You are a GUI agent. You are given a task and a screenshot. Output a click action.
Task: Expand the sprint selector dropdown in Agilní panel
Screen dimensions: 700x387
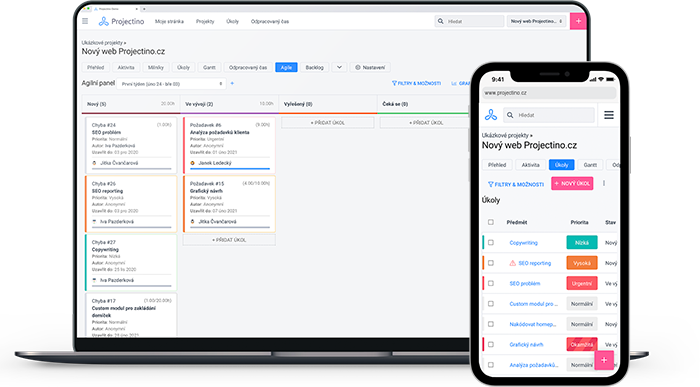click(x=171, y=84)
